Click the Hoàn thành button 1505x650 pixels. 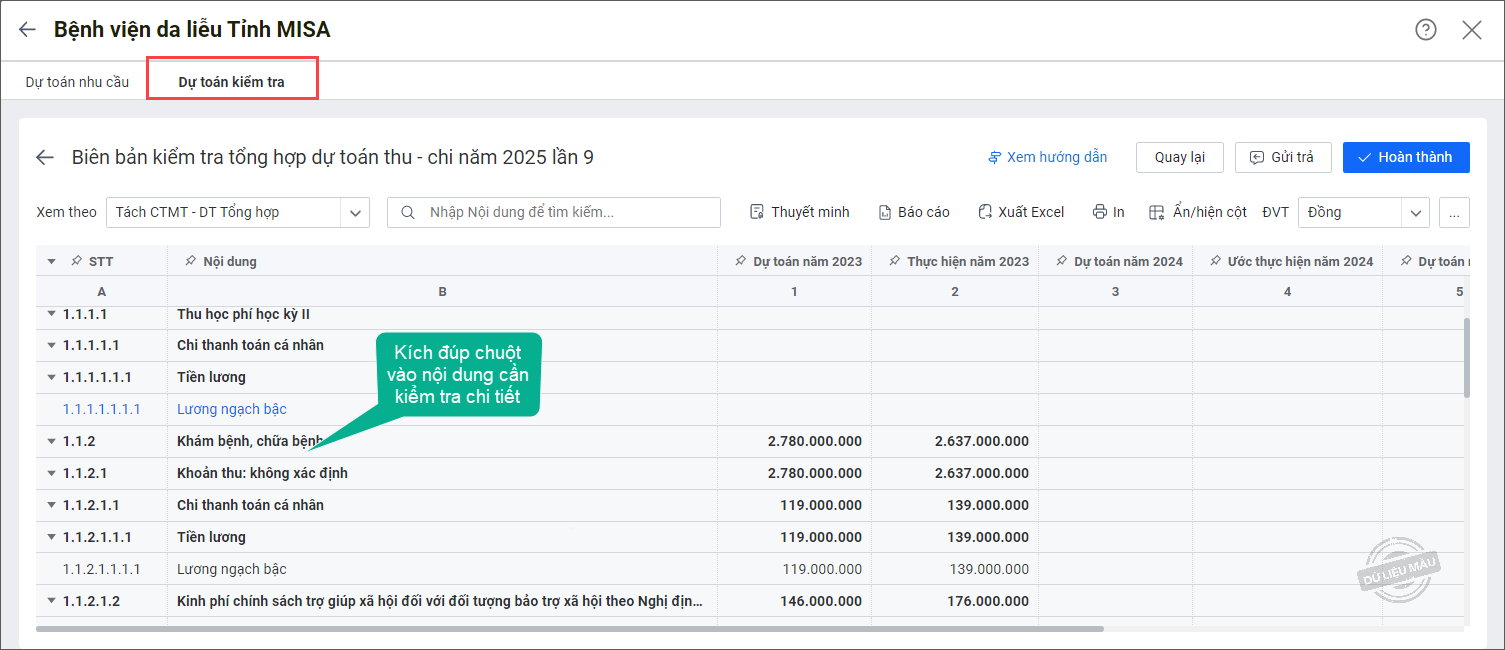tap(1406, 157)
